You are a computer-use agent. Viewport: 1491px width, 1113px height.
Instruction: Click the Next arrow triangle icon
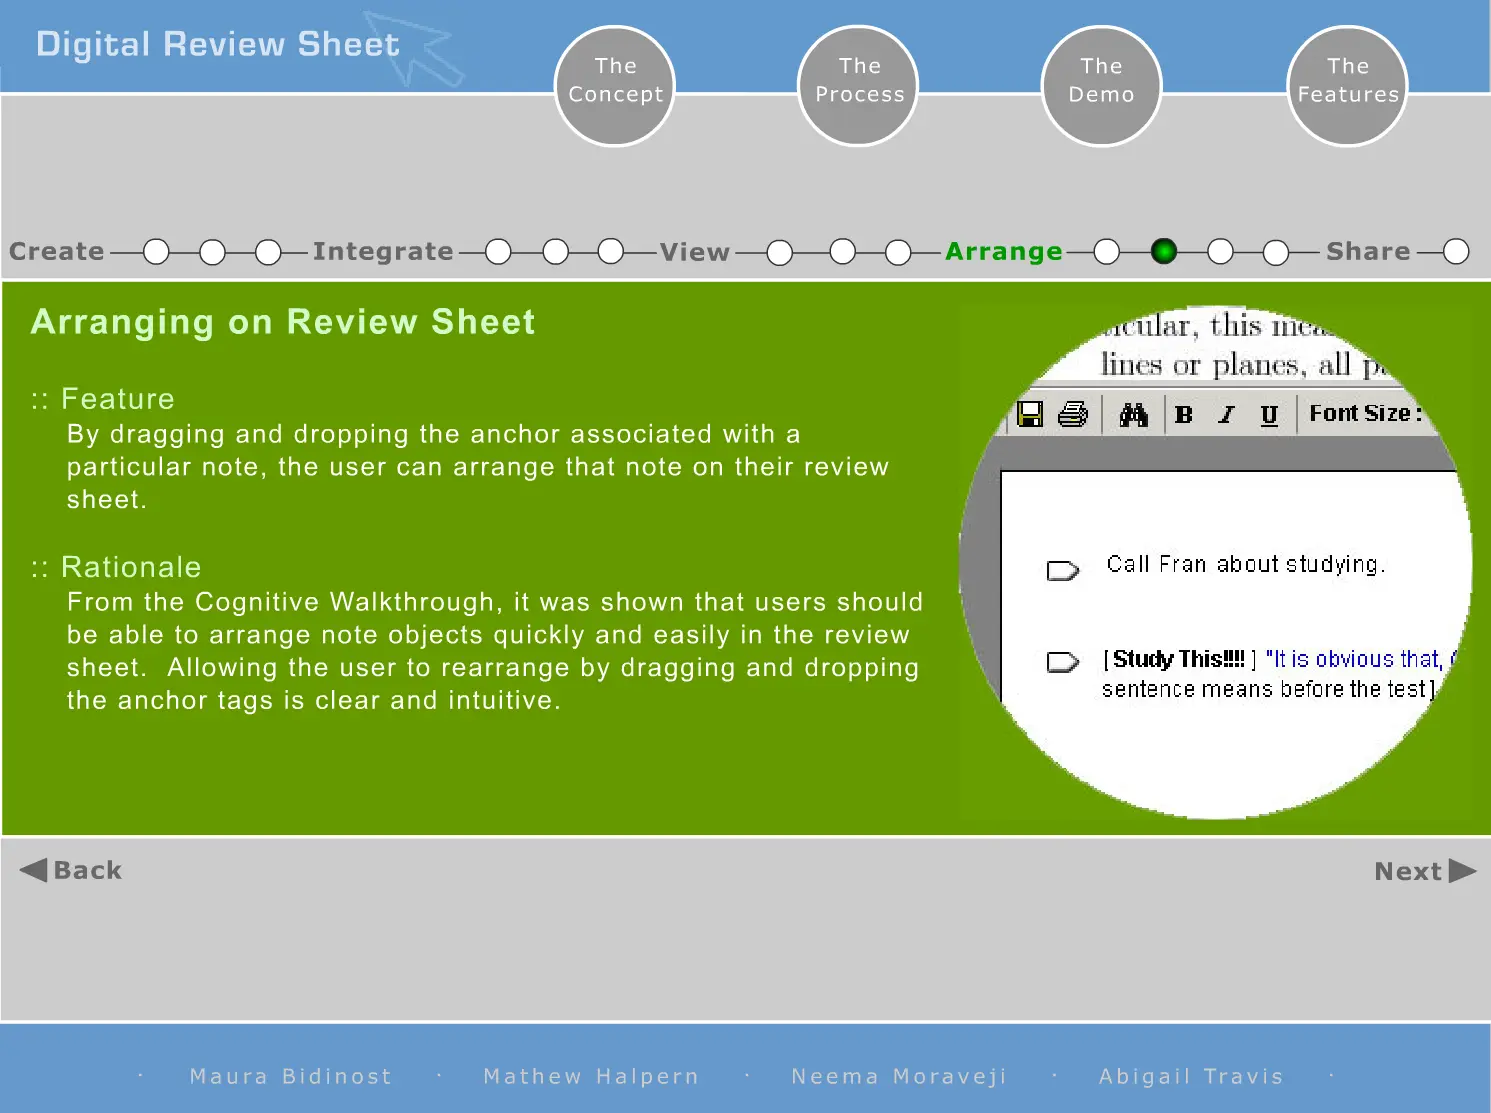[x=1463, y=871]
